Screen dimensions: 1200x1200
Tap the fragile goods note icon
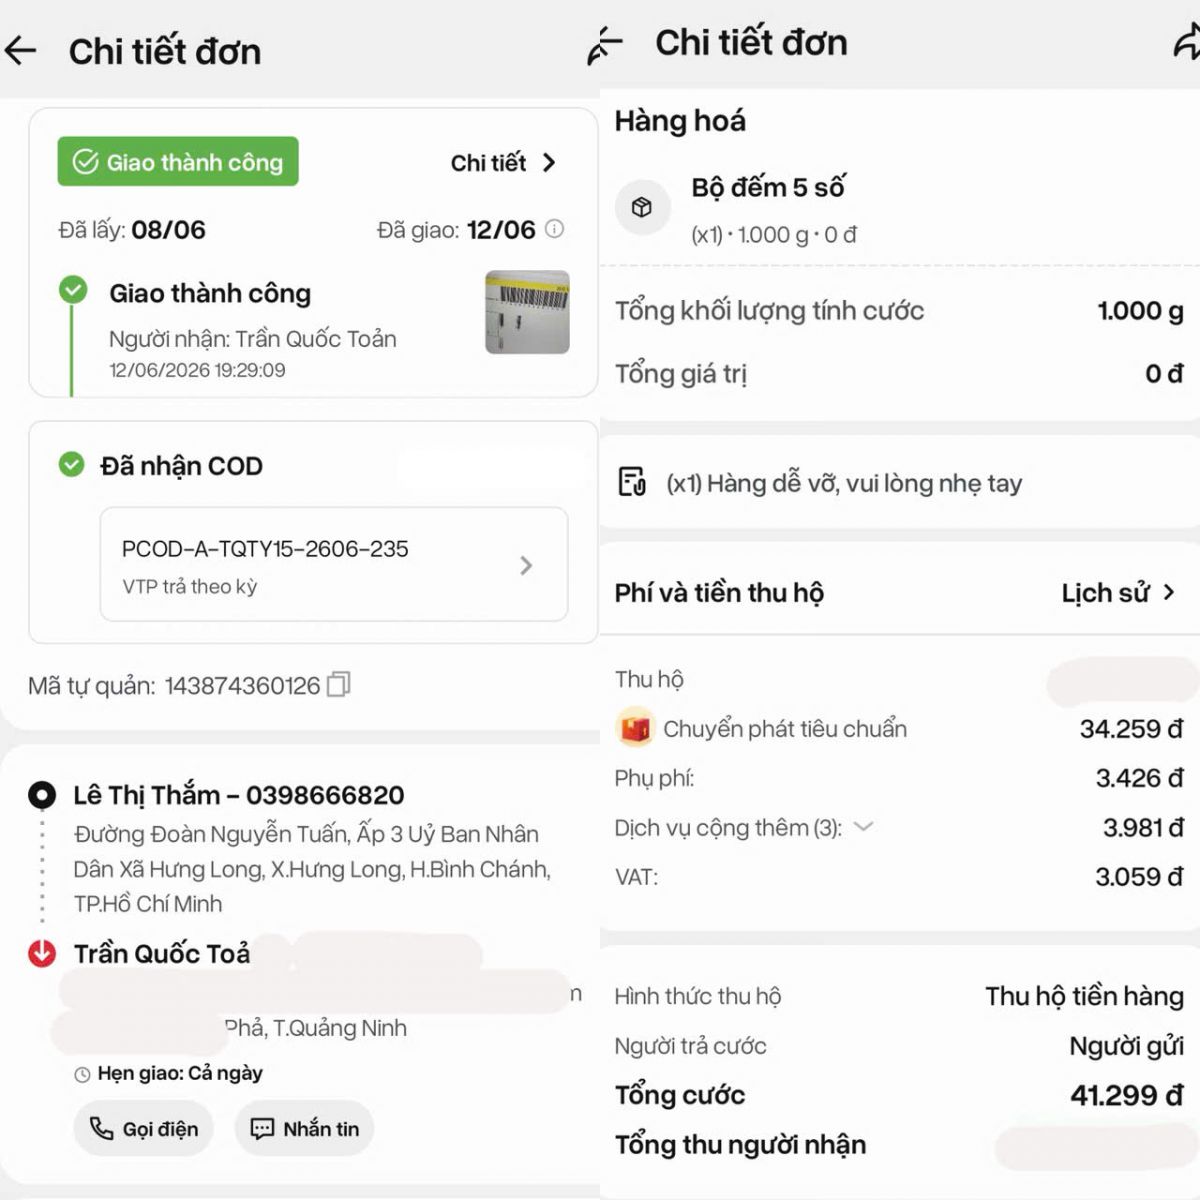632,482
